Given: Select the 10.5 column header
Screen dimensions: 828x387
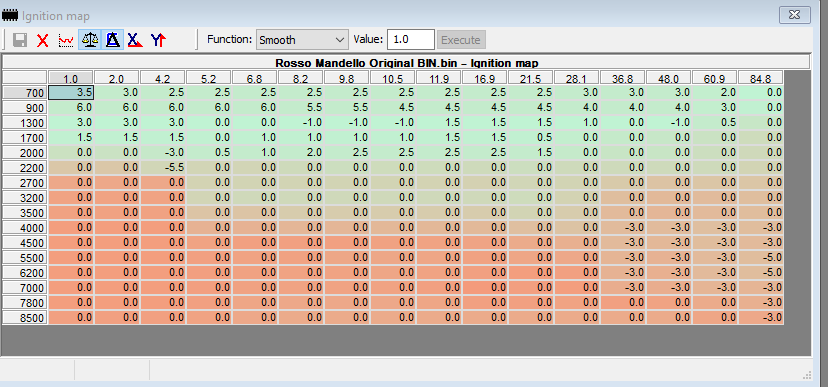Looking at the screenshot, I should coord(392,78).
